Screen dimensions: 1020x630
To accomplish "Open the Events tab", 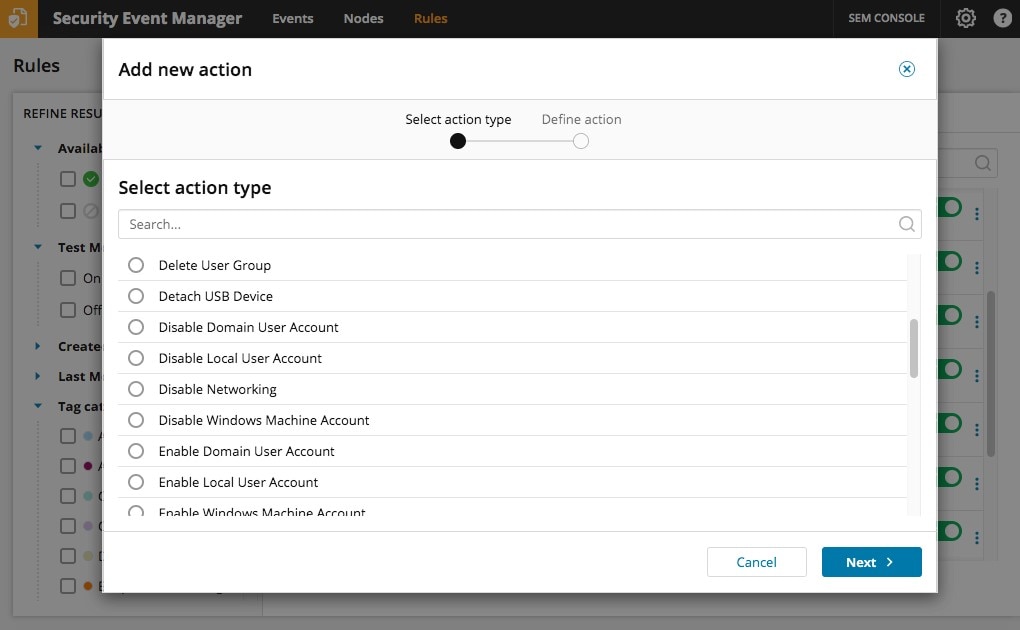I will 293,18.
